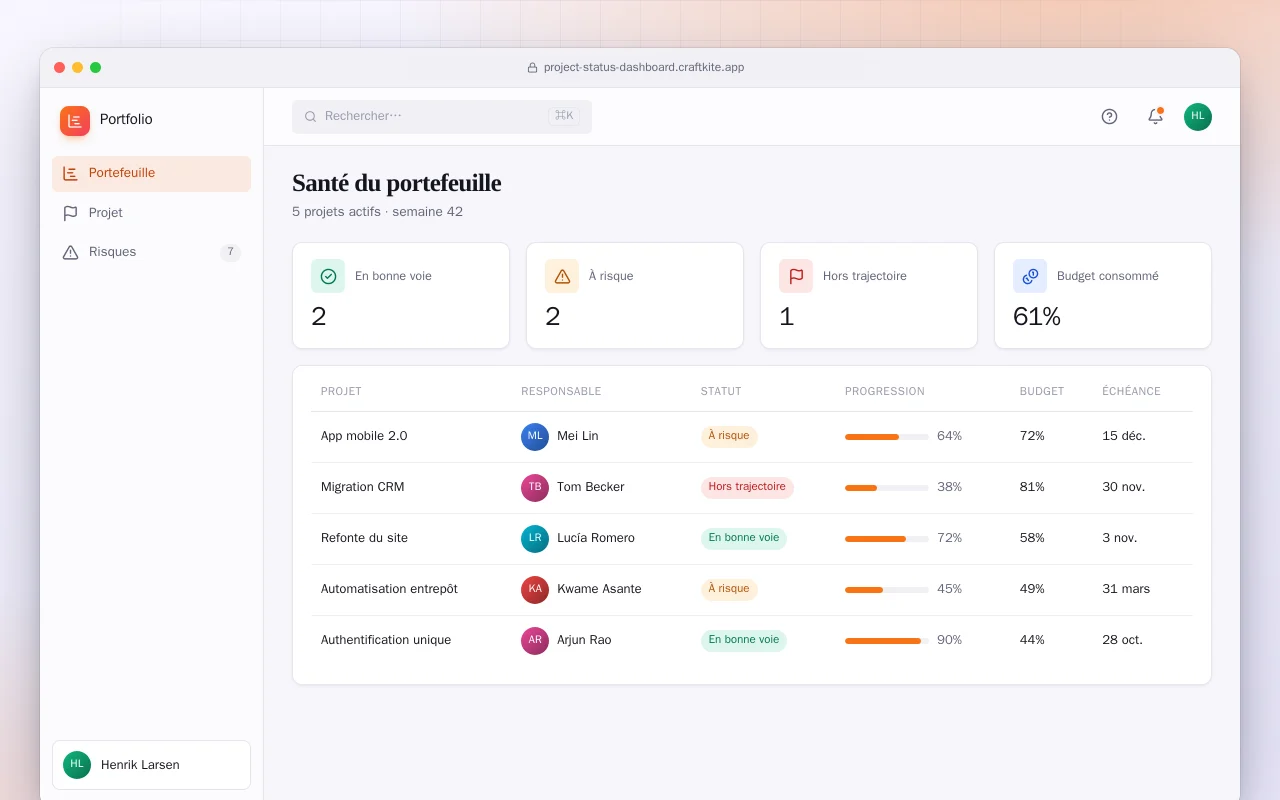Open the help question mark icon
Image resolution: width=1280 pixels, height=800 pixels.
pyautogui.click(x=1109, y=116)
